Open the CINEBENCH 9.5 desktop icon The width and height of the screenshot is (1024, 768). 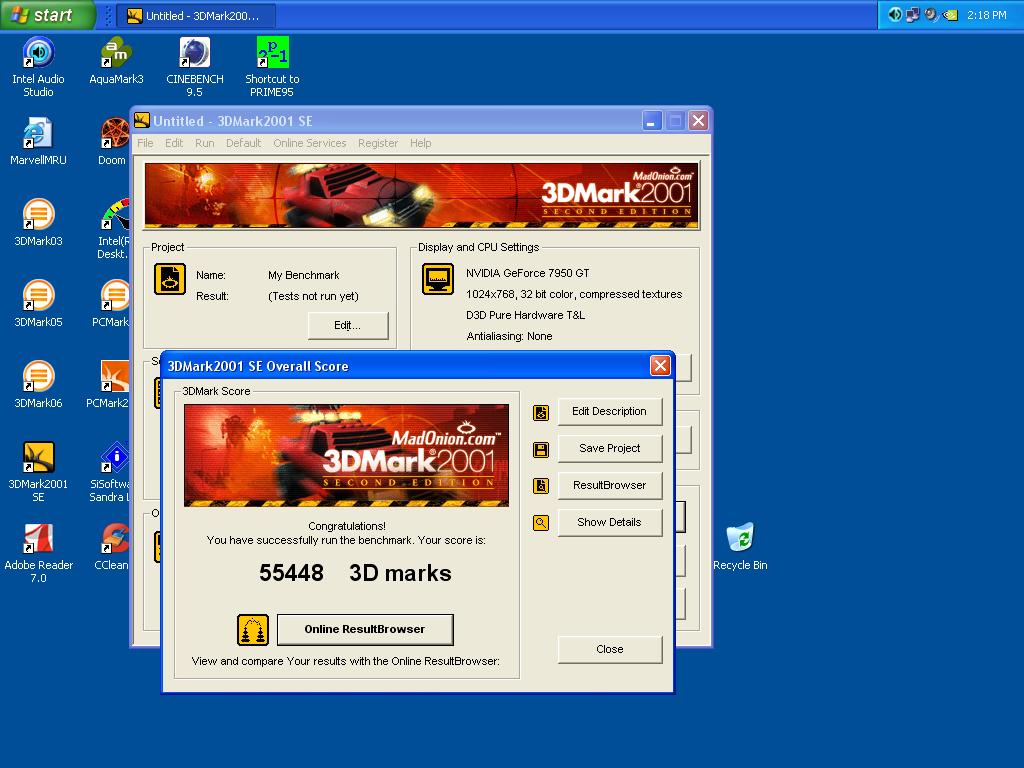(195, 66)
